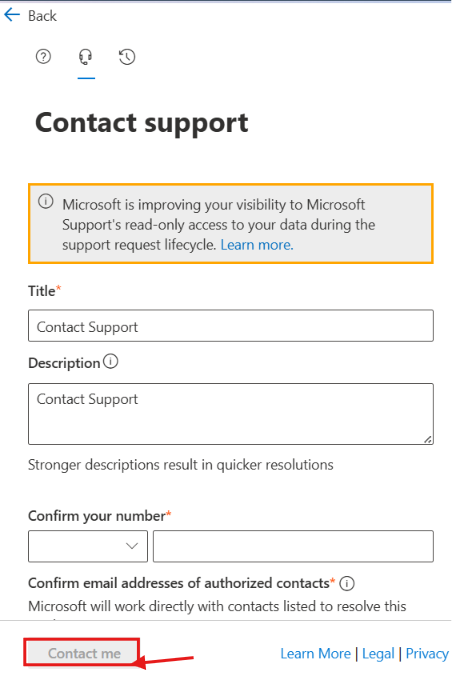
Task: Open the Learn More footer link
Action: pos(316,653)
